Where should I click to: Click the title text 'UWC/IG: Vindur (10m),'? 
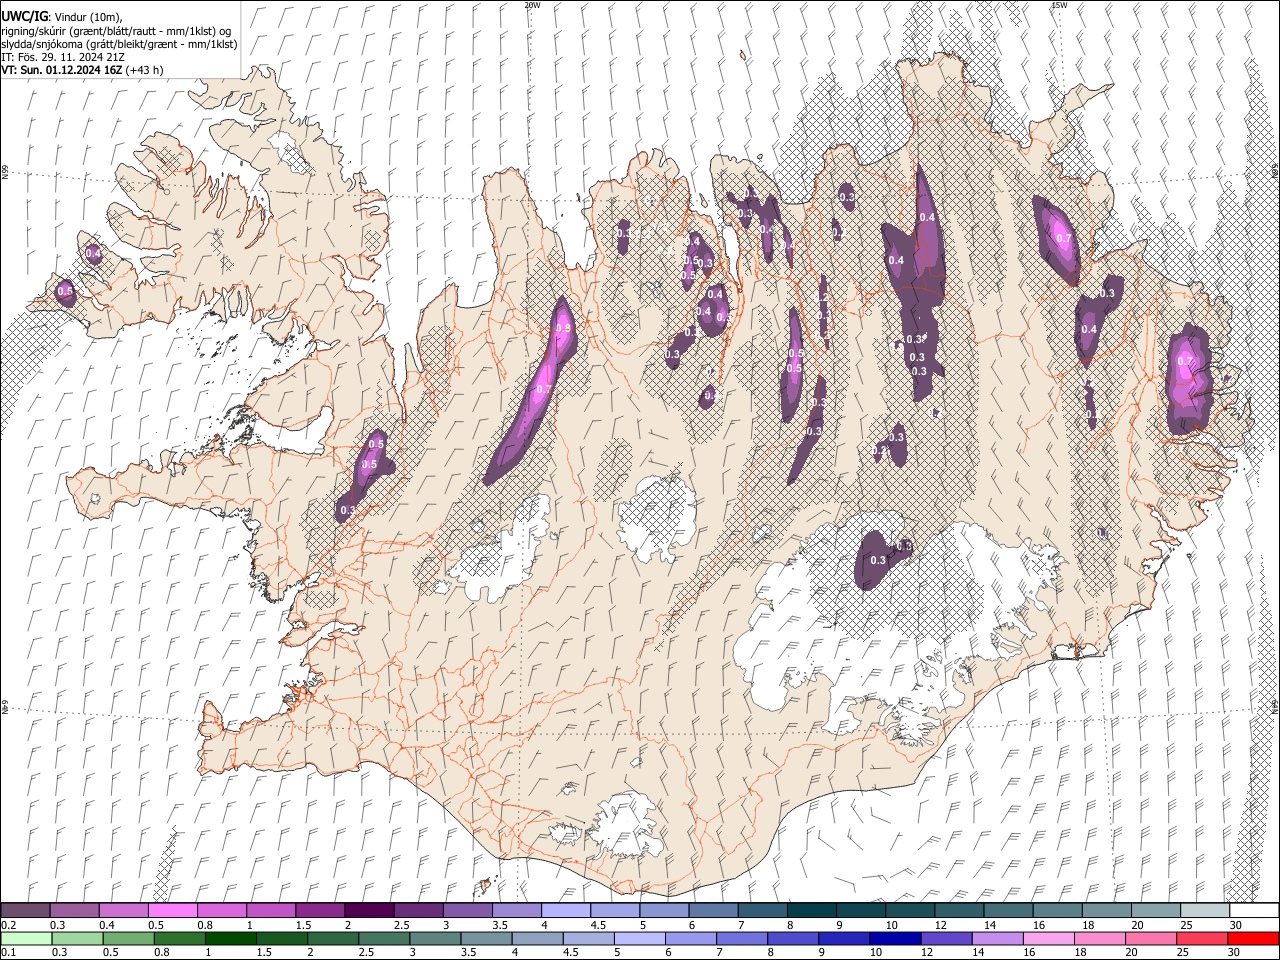[x=62, y=16]
